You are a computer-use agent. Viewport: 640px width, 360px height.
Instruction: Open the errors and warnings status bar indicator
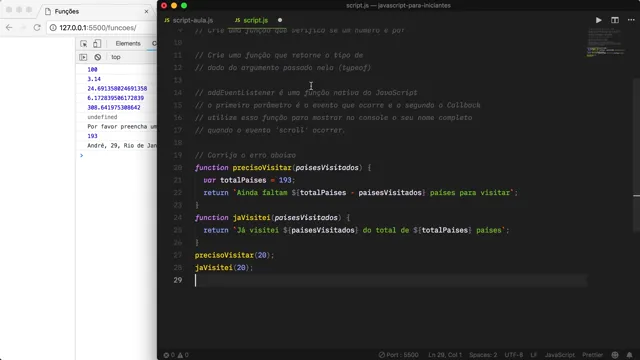[176, 355]
